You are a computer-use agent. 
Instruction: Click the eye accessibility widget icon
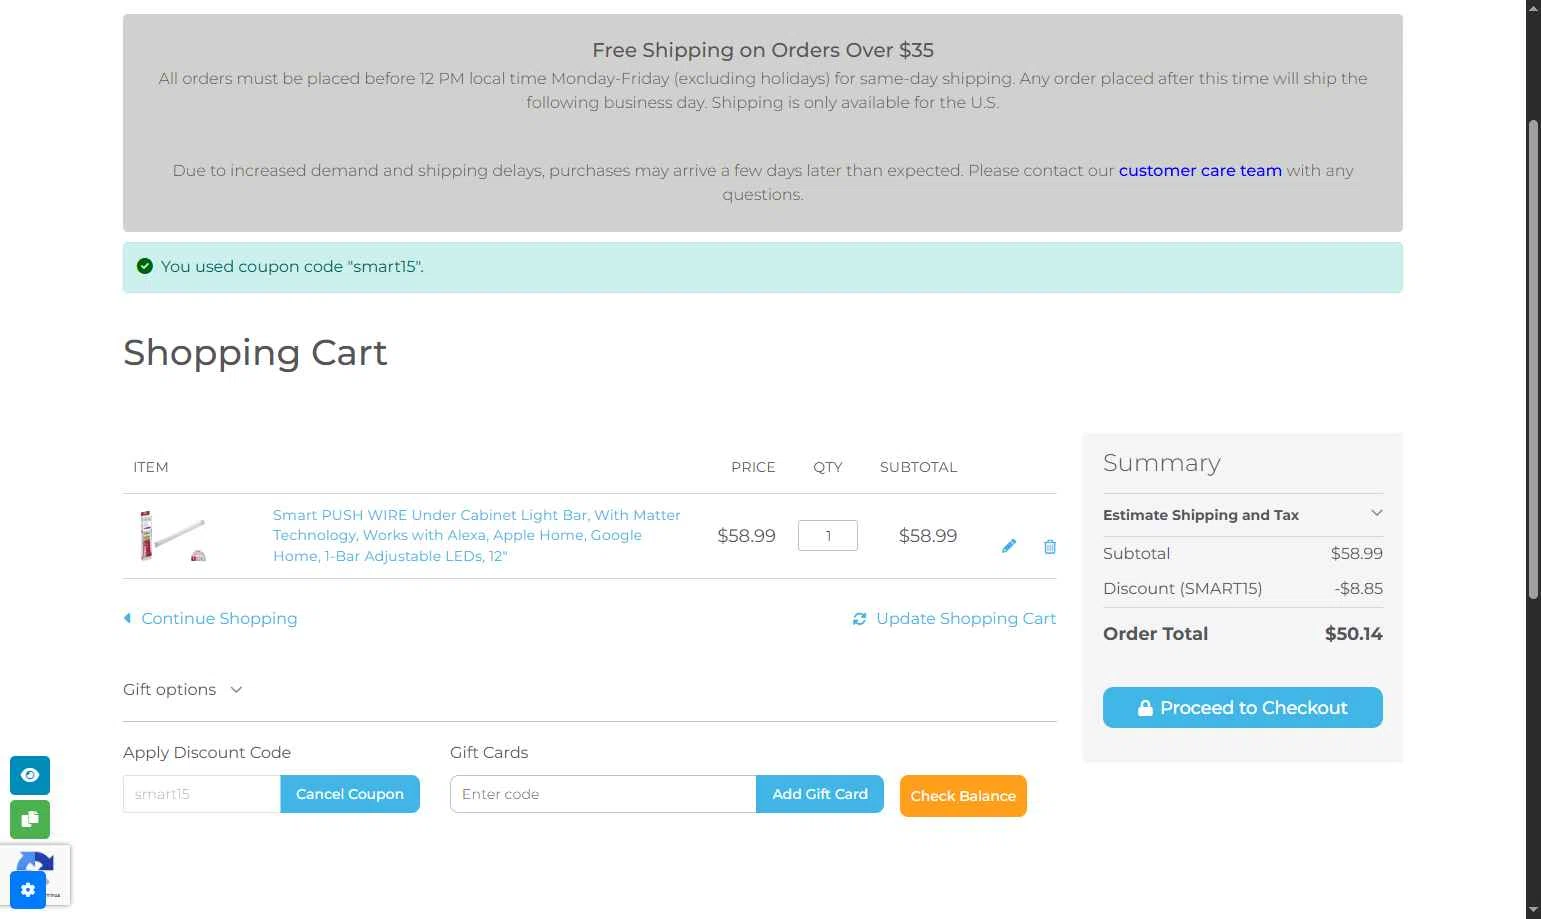tap(30, 775)
